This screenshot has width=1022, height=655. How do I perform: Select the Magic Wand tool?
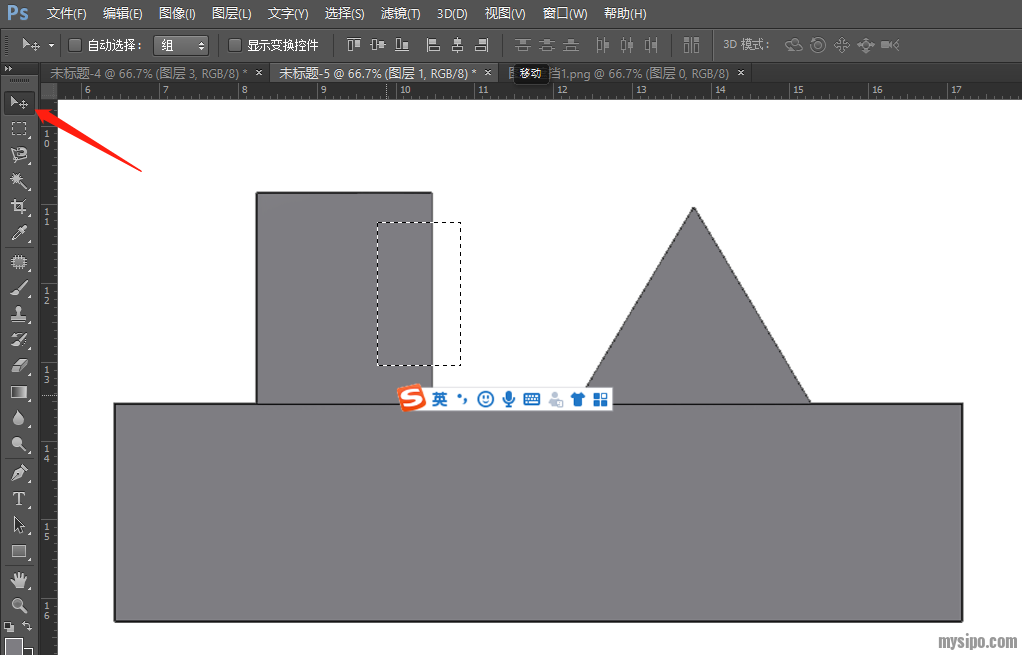click(x=19, y=181)
